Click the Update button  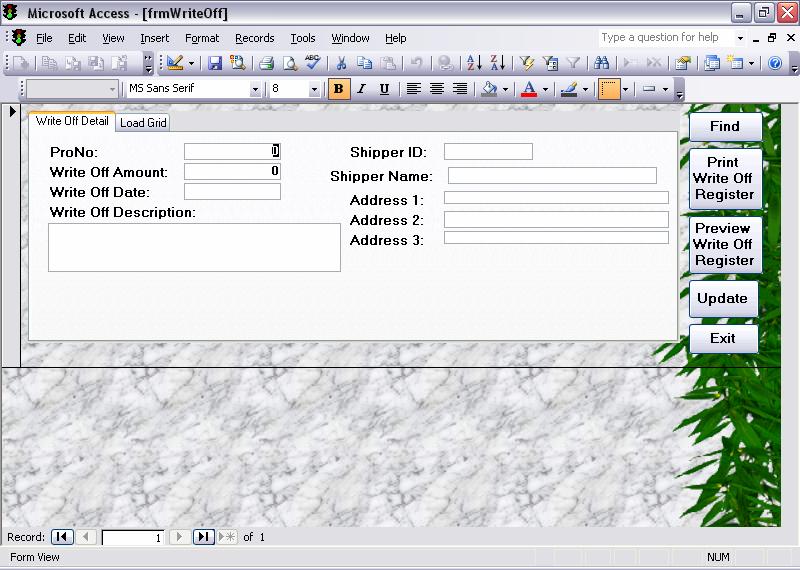coord(722,298)
